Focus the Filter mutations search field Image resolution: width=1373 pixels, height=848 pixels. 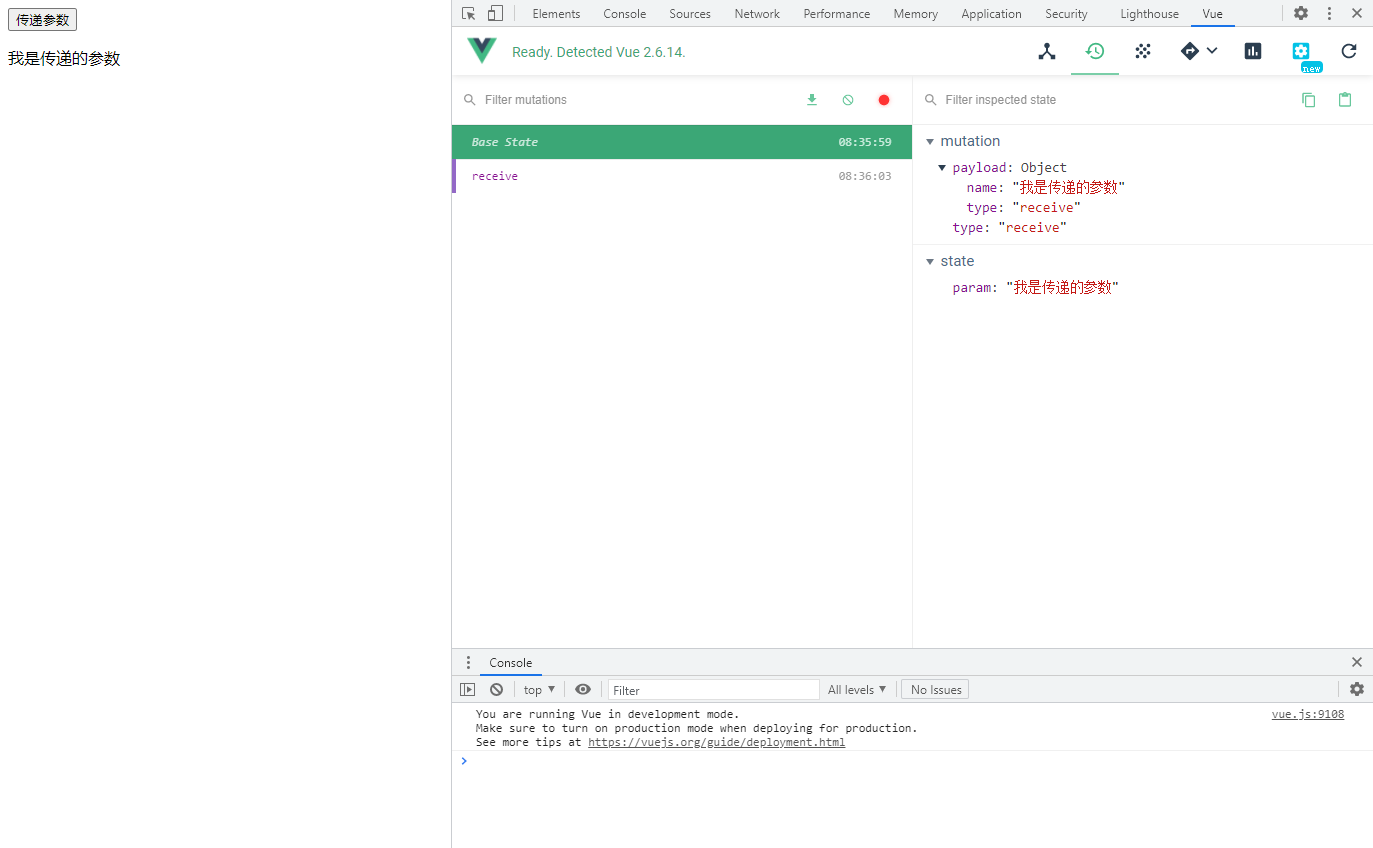pos(630,100)
